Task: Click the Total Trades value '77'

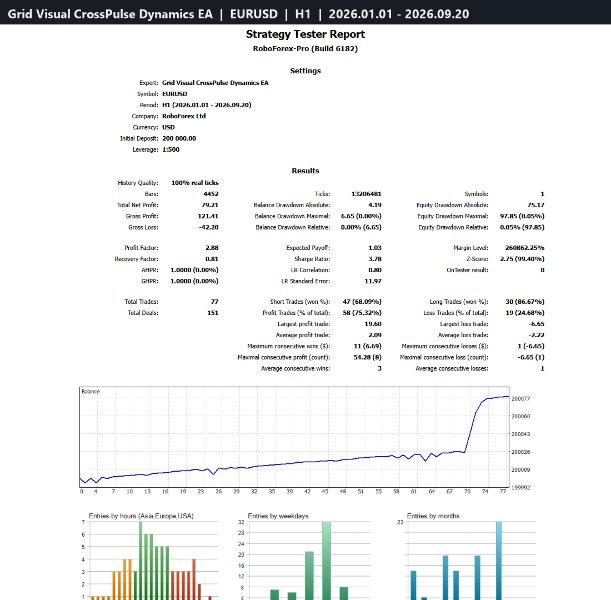Action: point(215,302)
